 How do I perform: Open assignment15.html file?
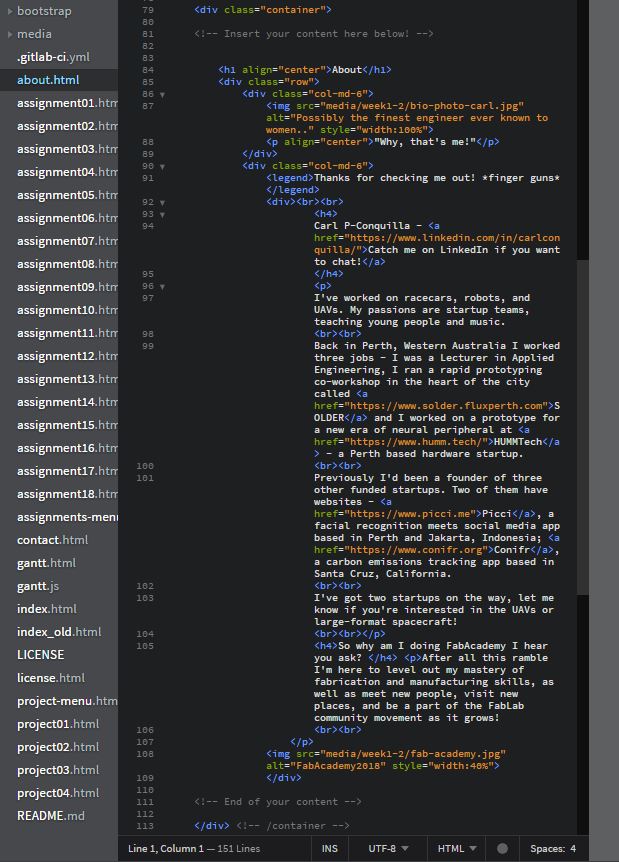click(67, 426)
